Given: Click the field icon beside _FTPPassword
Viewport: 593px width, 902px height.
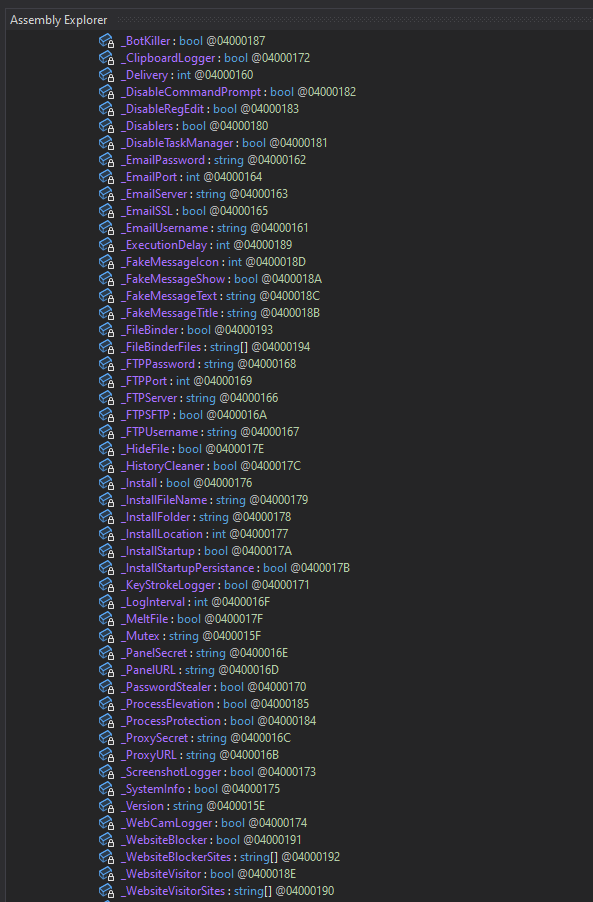Looking at the screenshot, I should tap(106, 364).
